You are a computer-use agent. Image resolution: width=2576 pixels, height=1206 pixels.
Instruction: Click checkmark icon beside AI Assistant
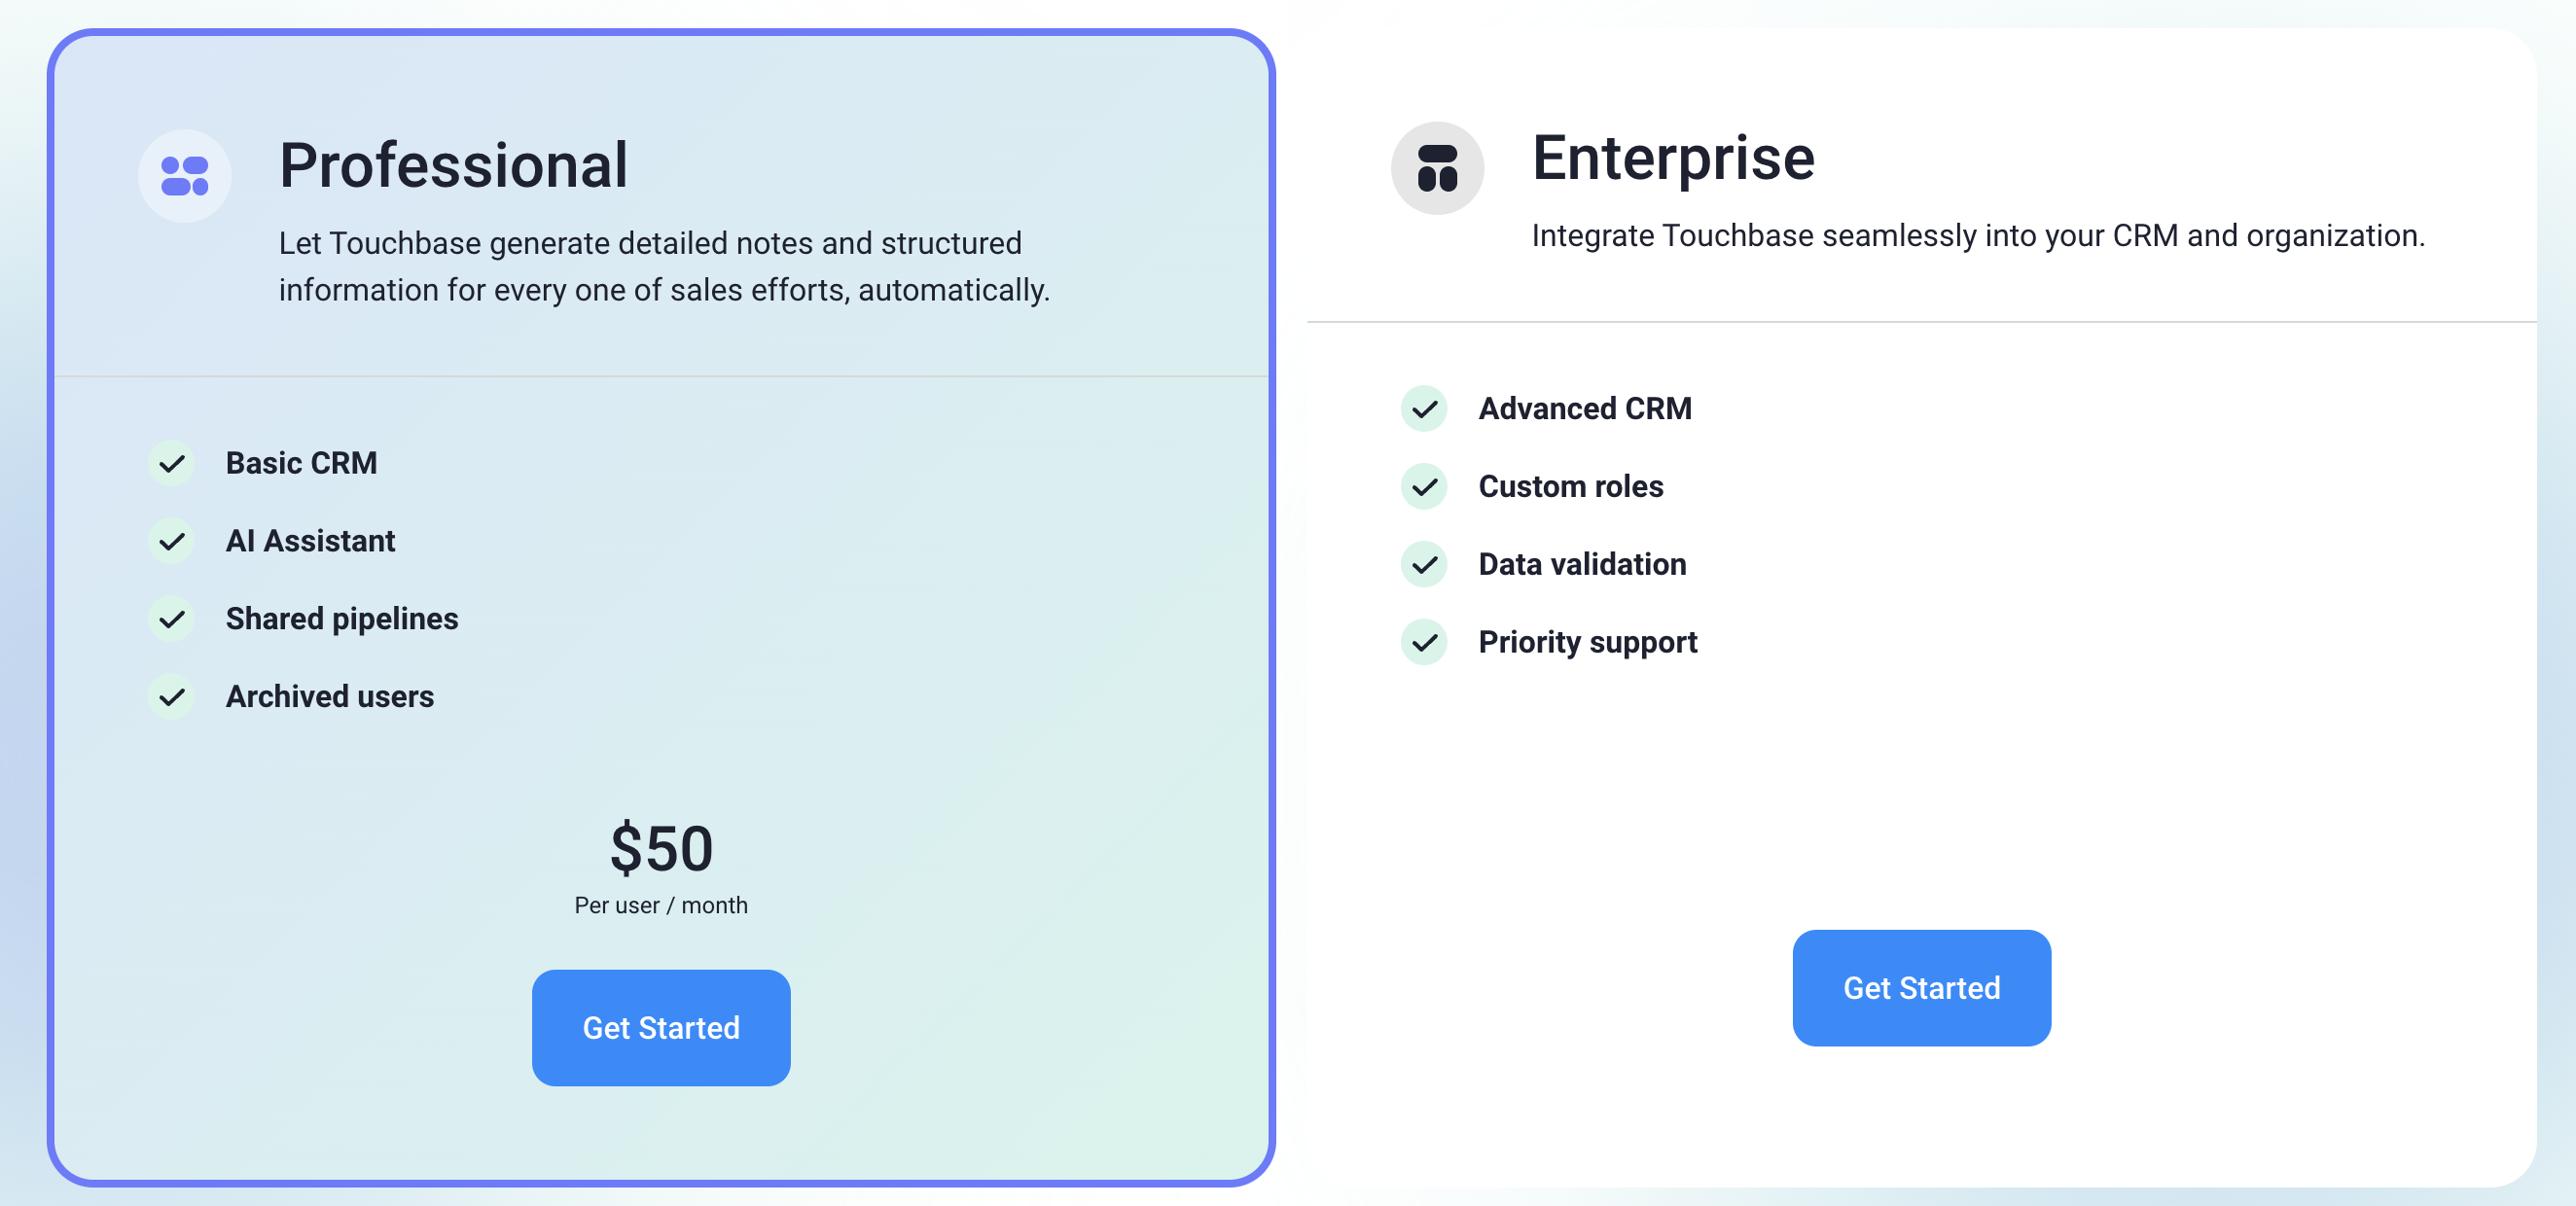(x=172, y=541)
